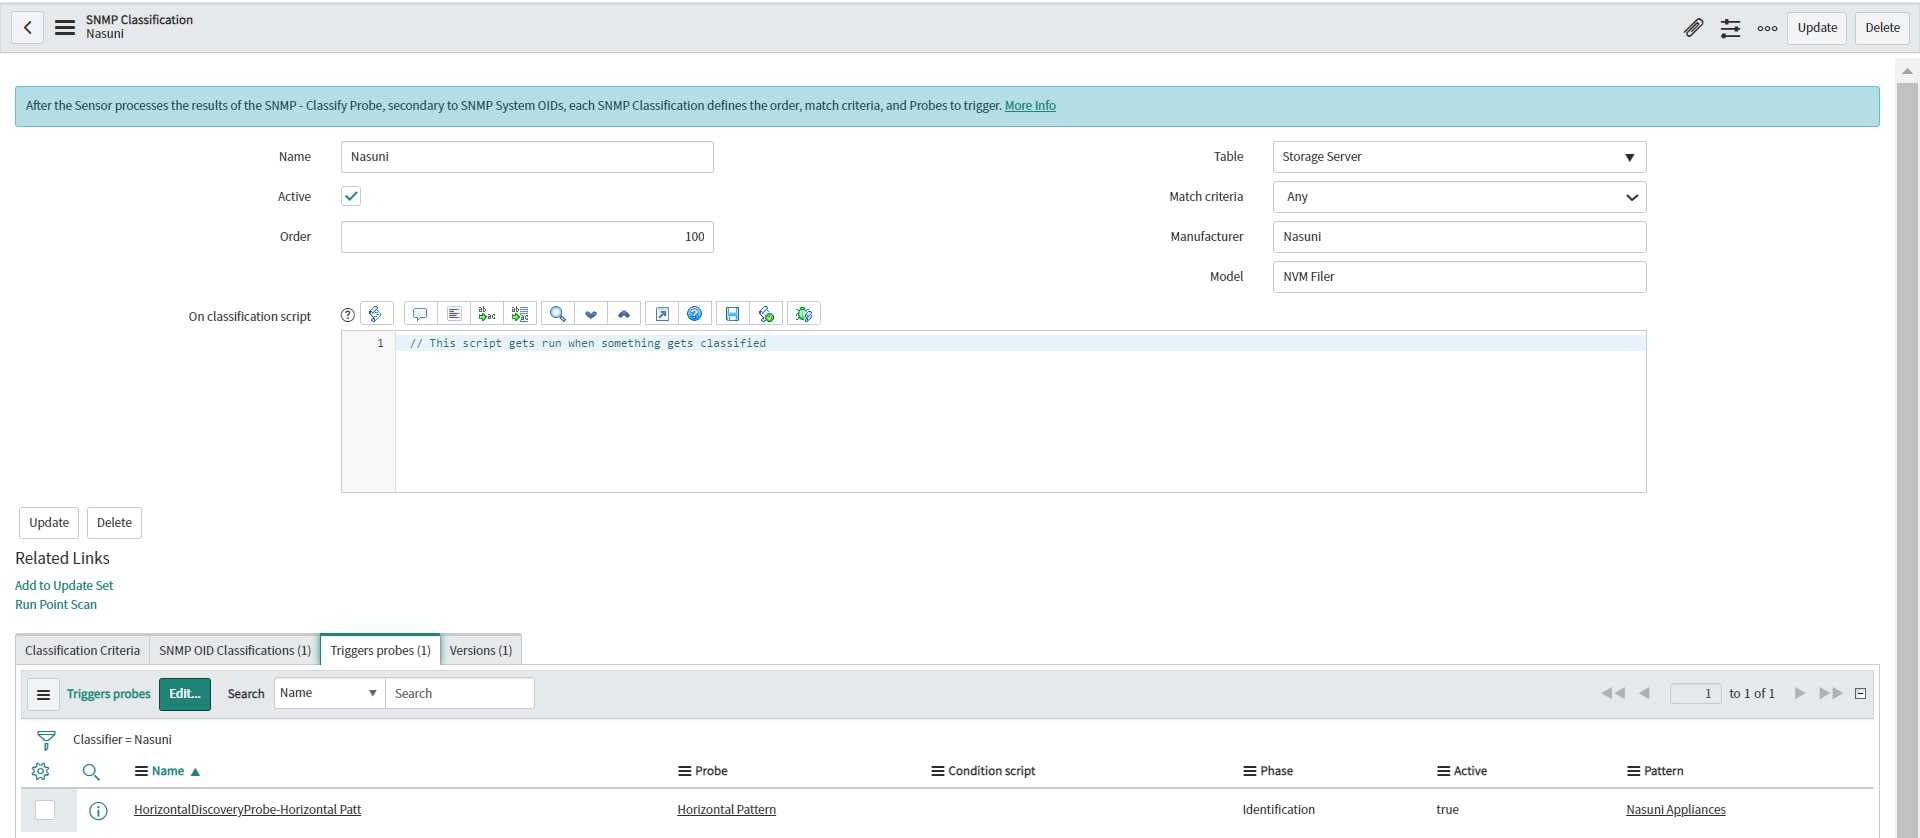Open the Search field Name dropdown
Viewport: 1920px width, 838px height.
pos(329,693)
